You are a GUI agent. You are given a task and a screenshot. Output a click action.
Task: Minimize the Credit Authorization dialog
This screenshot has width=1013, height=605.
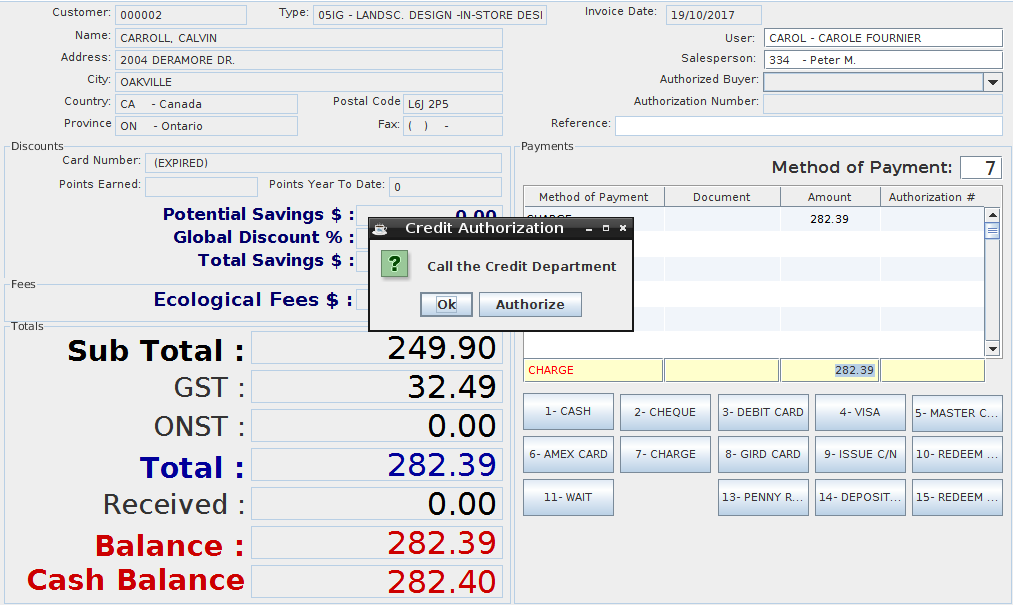tap(589, 228)
